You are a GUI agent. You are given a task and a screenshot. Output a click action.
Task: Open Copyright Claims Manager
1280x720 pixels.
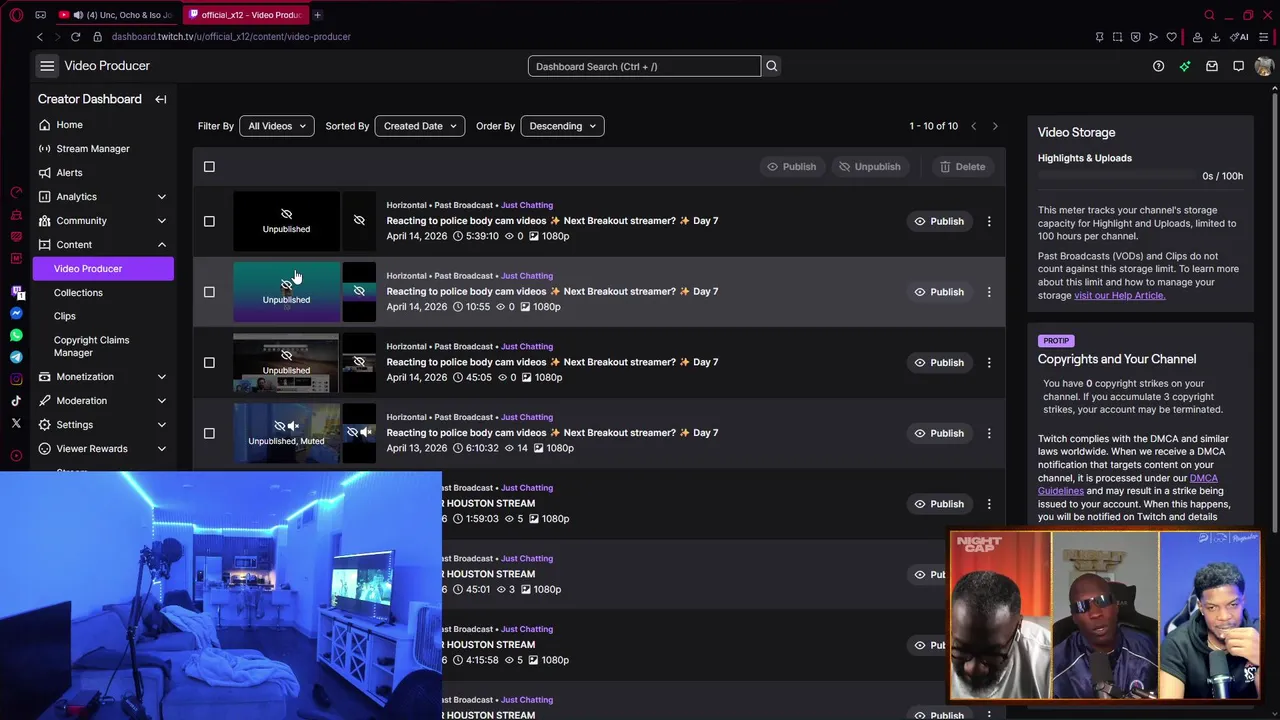91,346
